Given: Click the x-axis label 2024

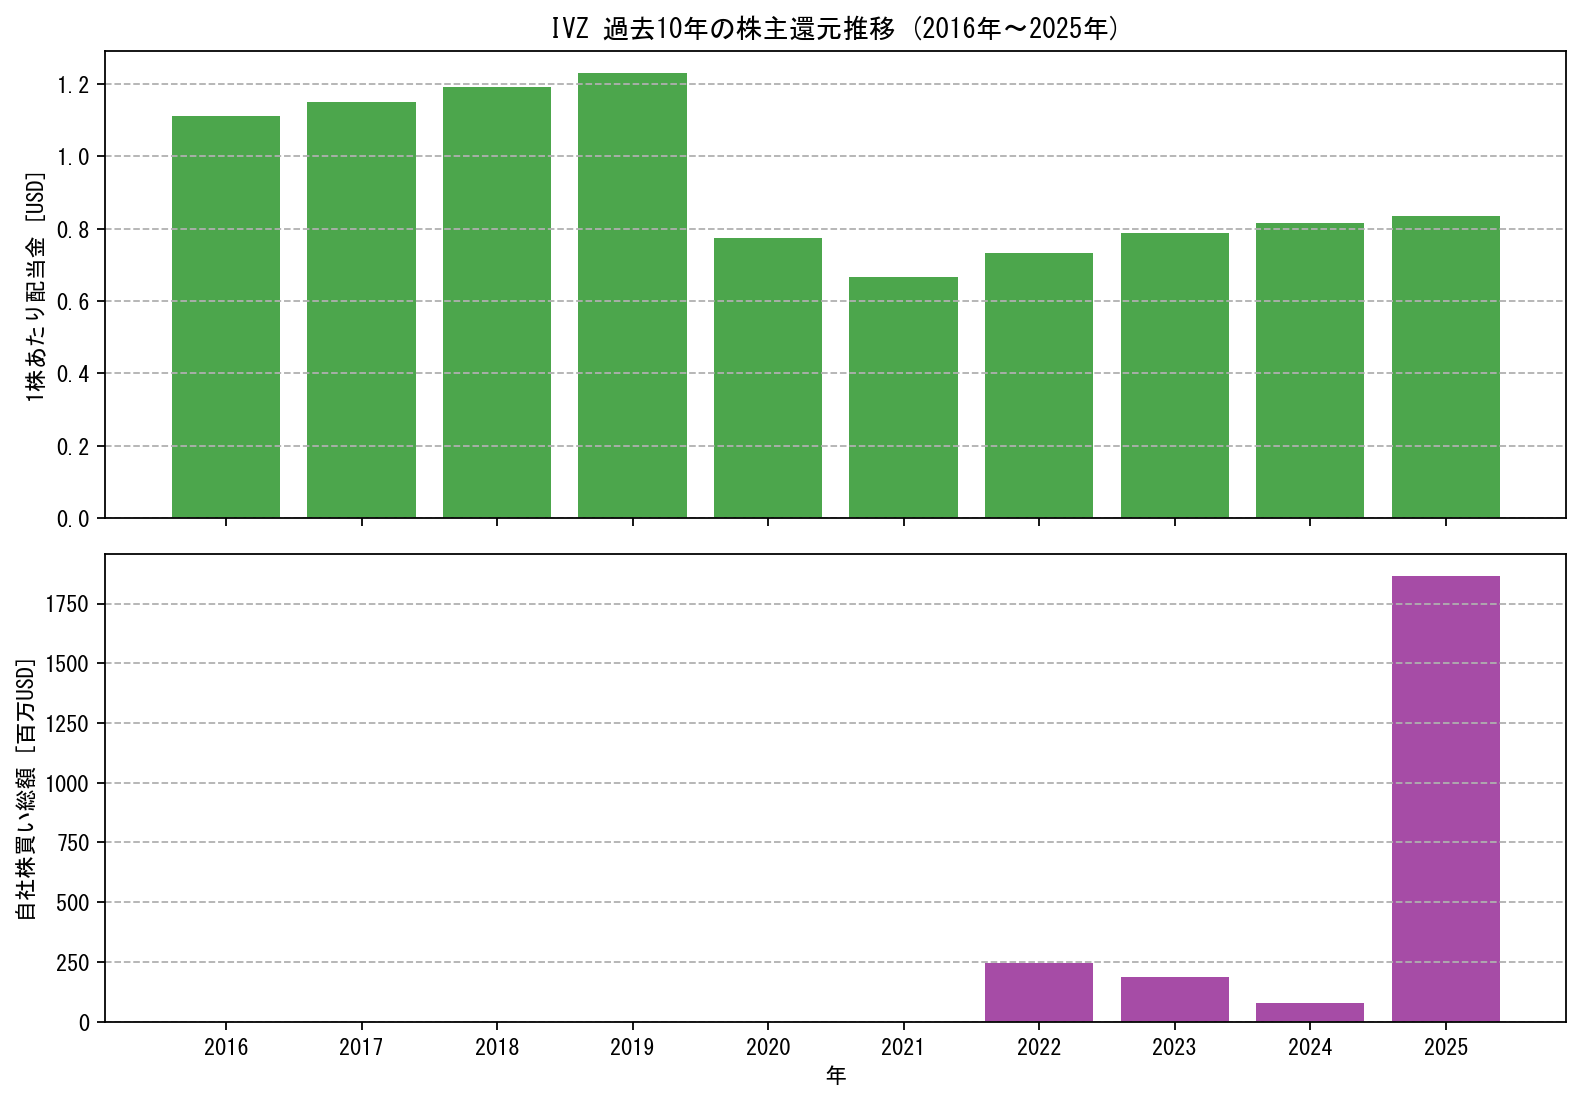Looking at the screenshot, I should [x=1310, y=1047].
